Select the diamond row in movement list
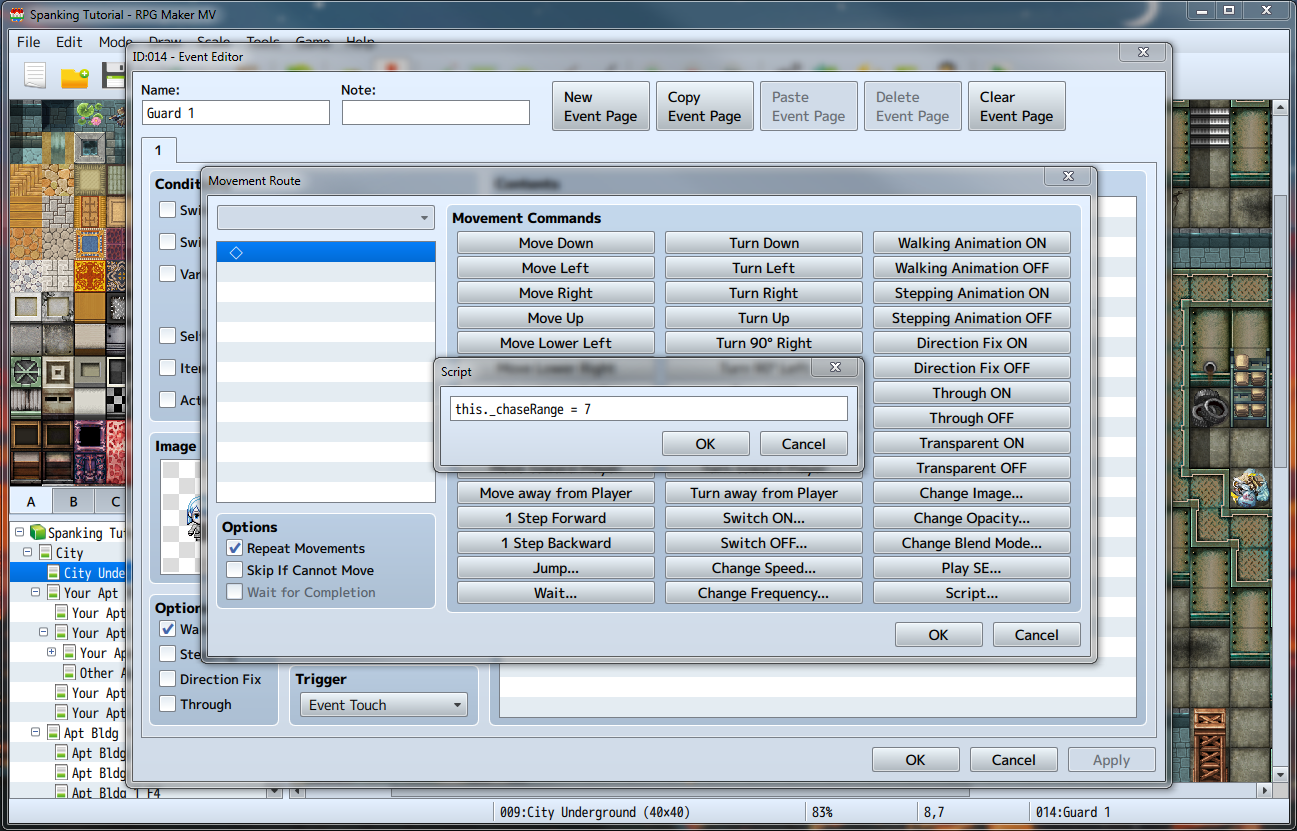 tap(326, 252)
